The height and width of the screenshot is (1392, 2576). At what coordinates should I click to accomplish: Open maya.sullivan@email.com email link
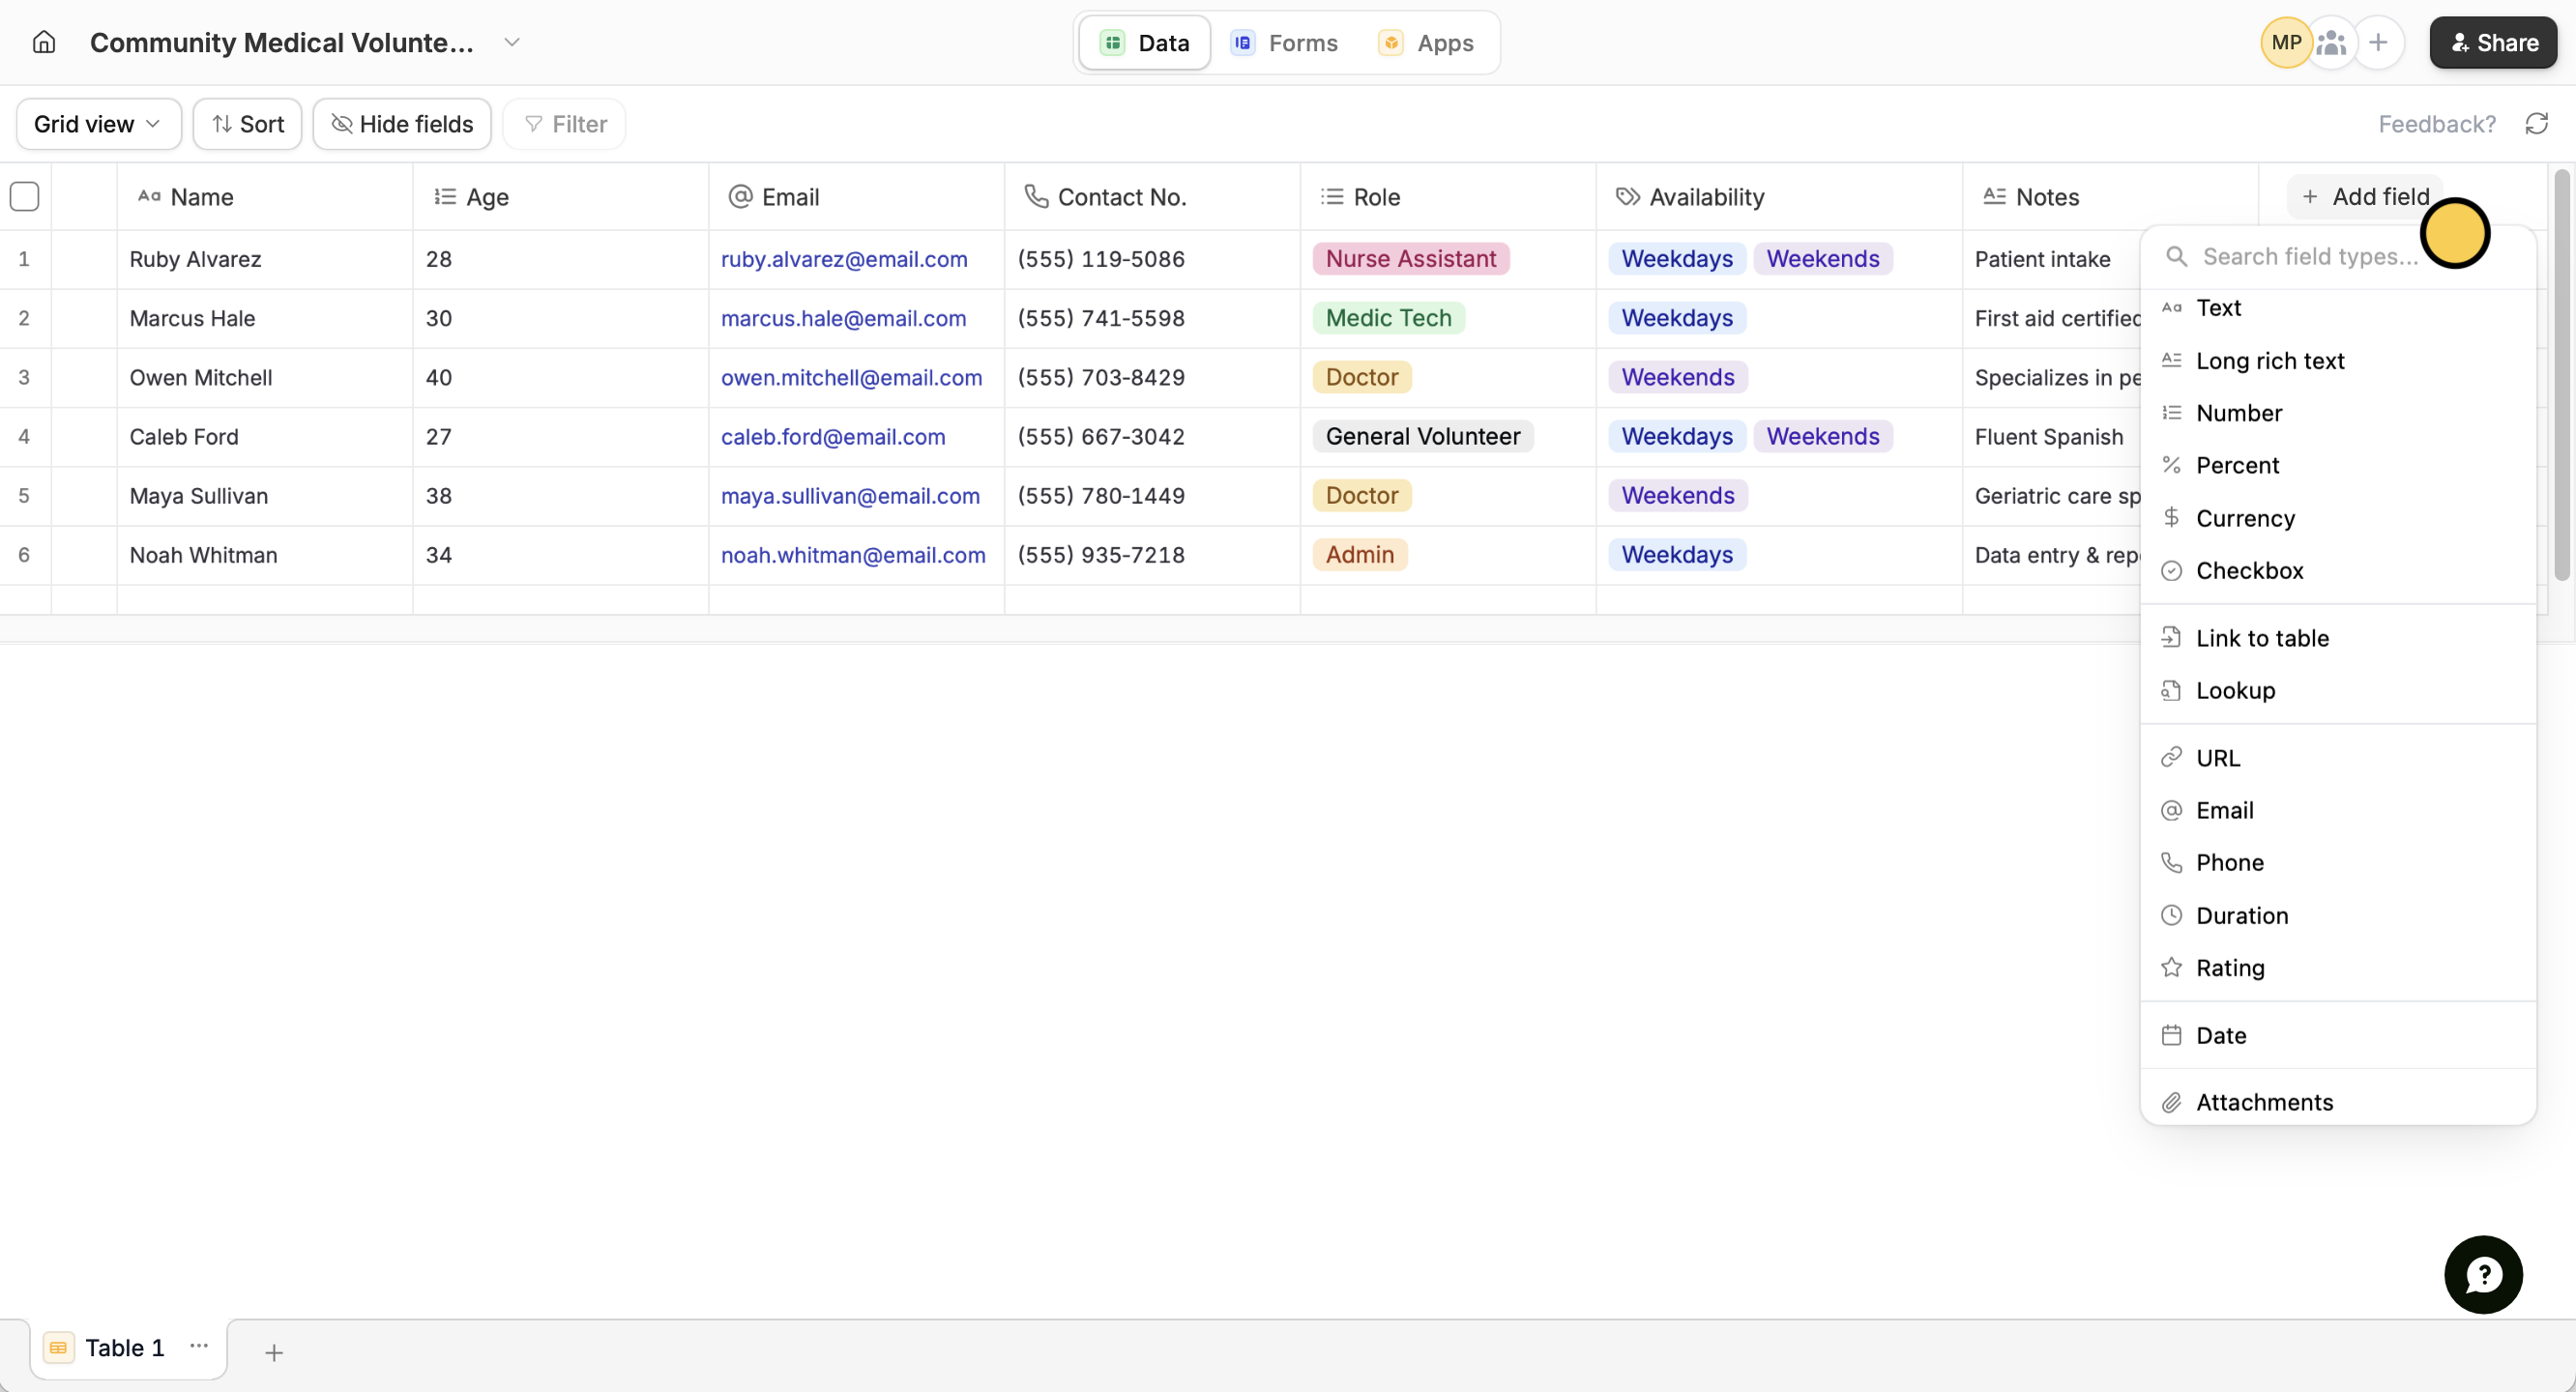[x=851, y=496]
